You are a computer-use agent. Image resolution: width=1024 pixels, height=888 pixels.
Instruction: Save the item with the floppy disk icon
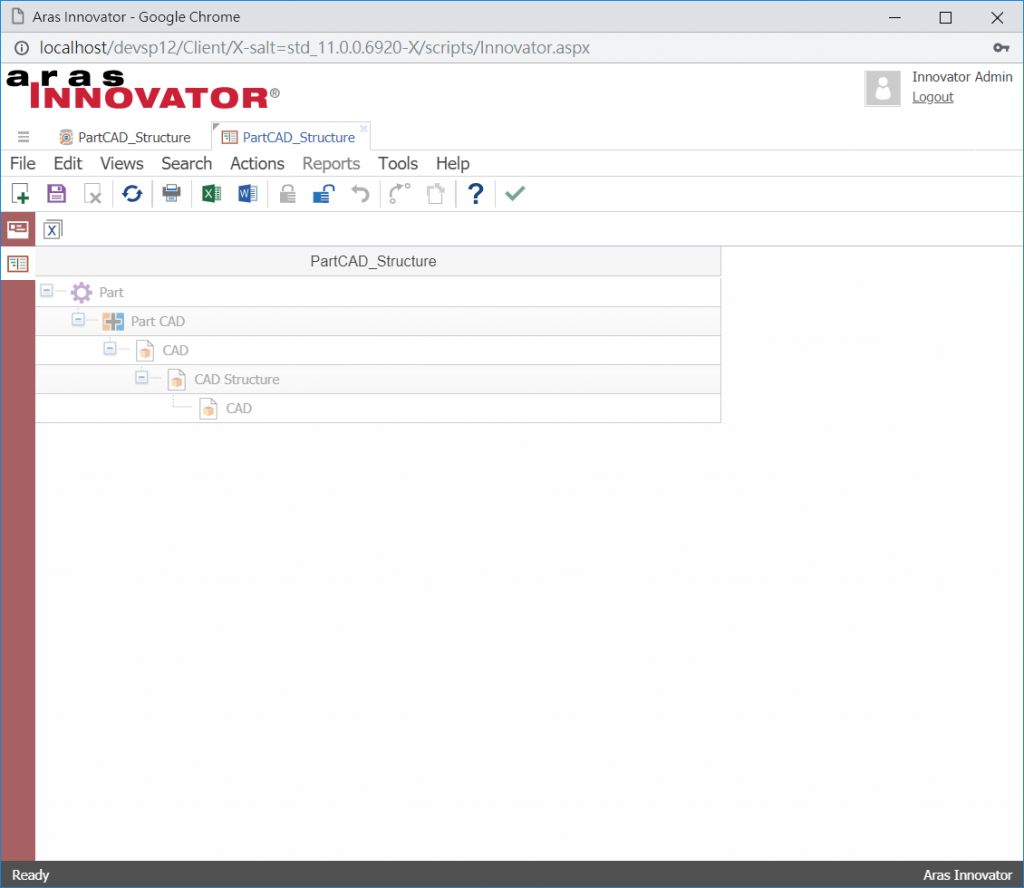pos(56,194)
